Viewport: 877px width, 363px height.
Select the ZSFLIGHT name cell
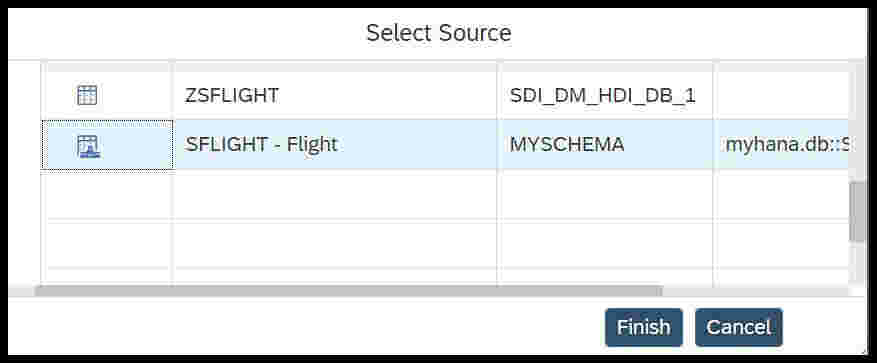point(335,96)
